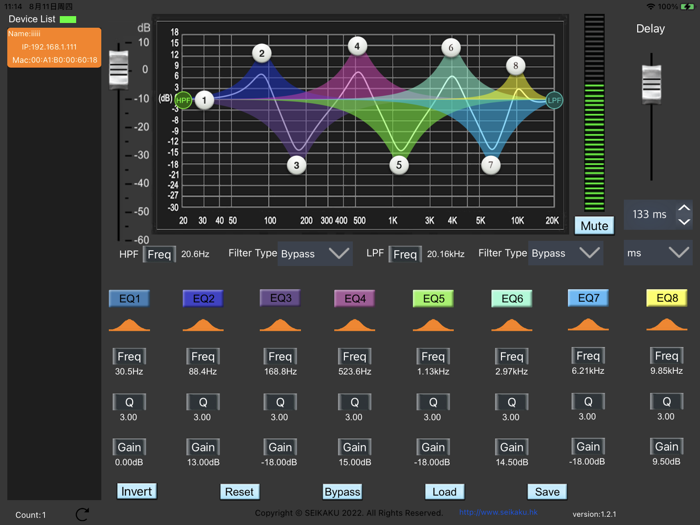Click the EQ2 Gain button above 13.00dB
This screenshot has height=525, width=700.
pyautogui.click(x=203, y=447)
